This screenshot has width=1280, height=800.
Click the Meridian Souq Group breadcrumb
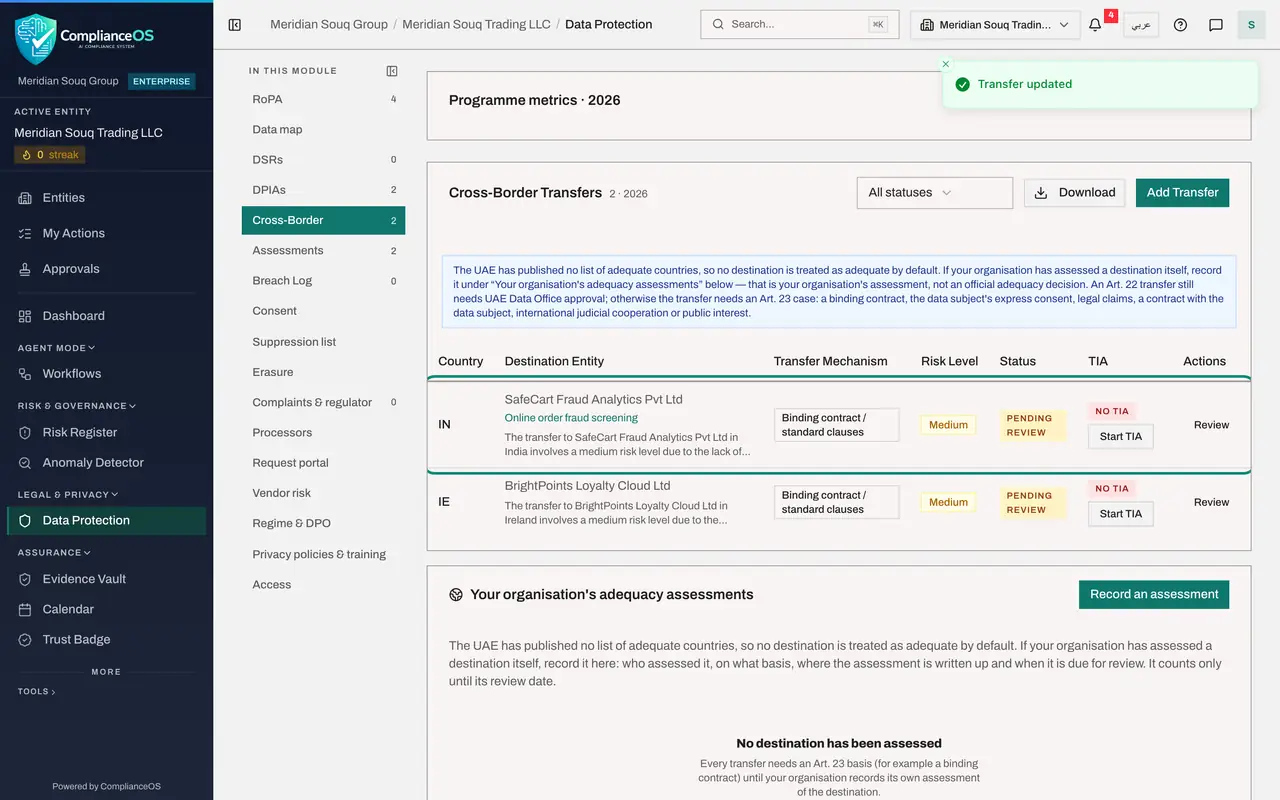click(x=330, y=24)
